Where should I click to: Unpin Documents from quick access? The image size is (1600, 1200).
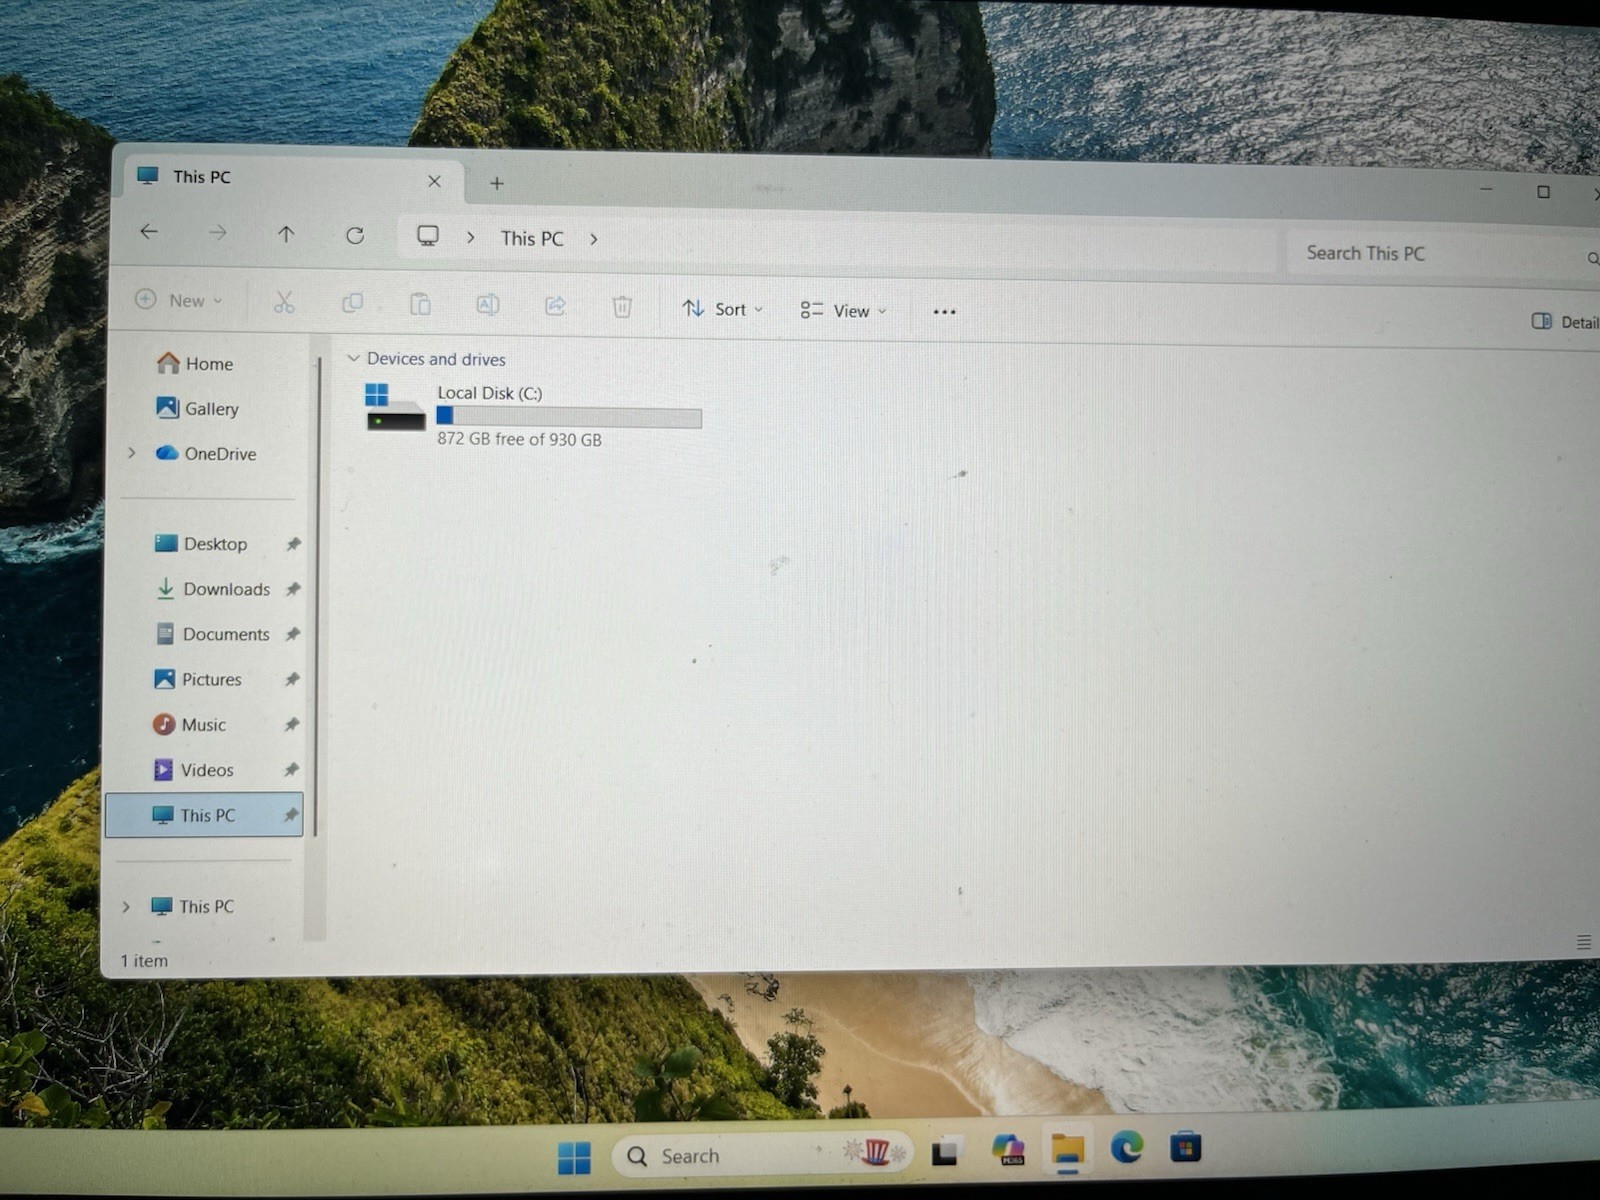[x=292, y=635]
